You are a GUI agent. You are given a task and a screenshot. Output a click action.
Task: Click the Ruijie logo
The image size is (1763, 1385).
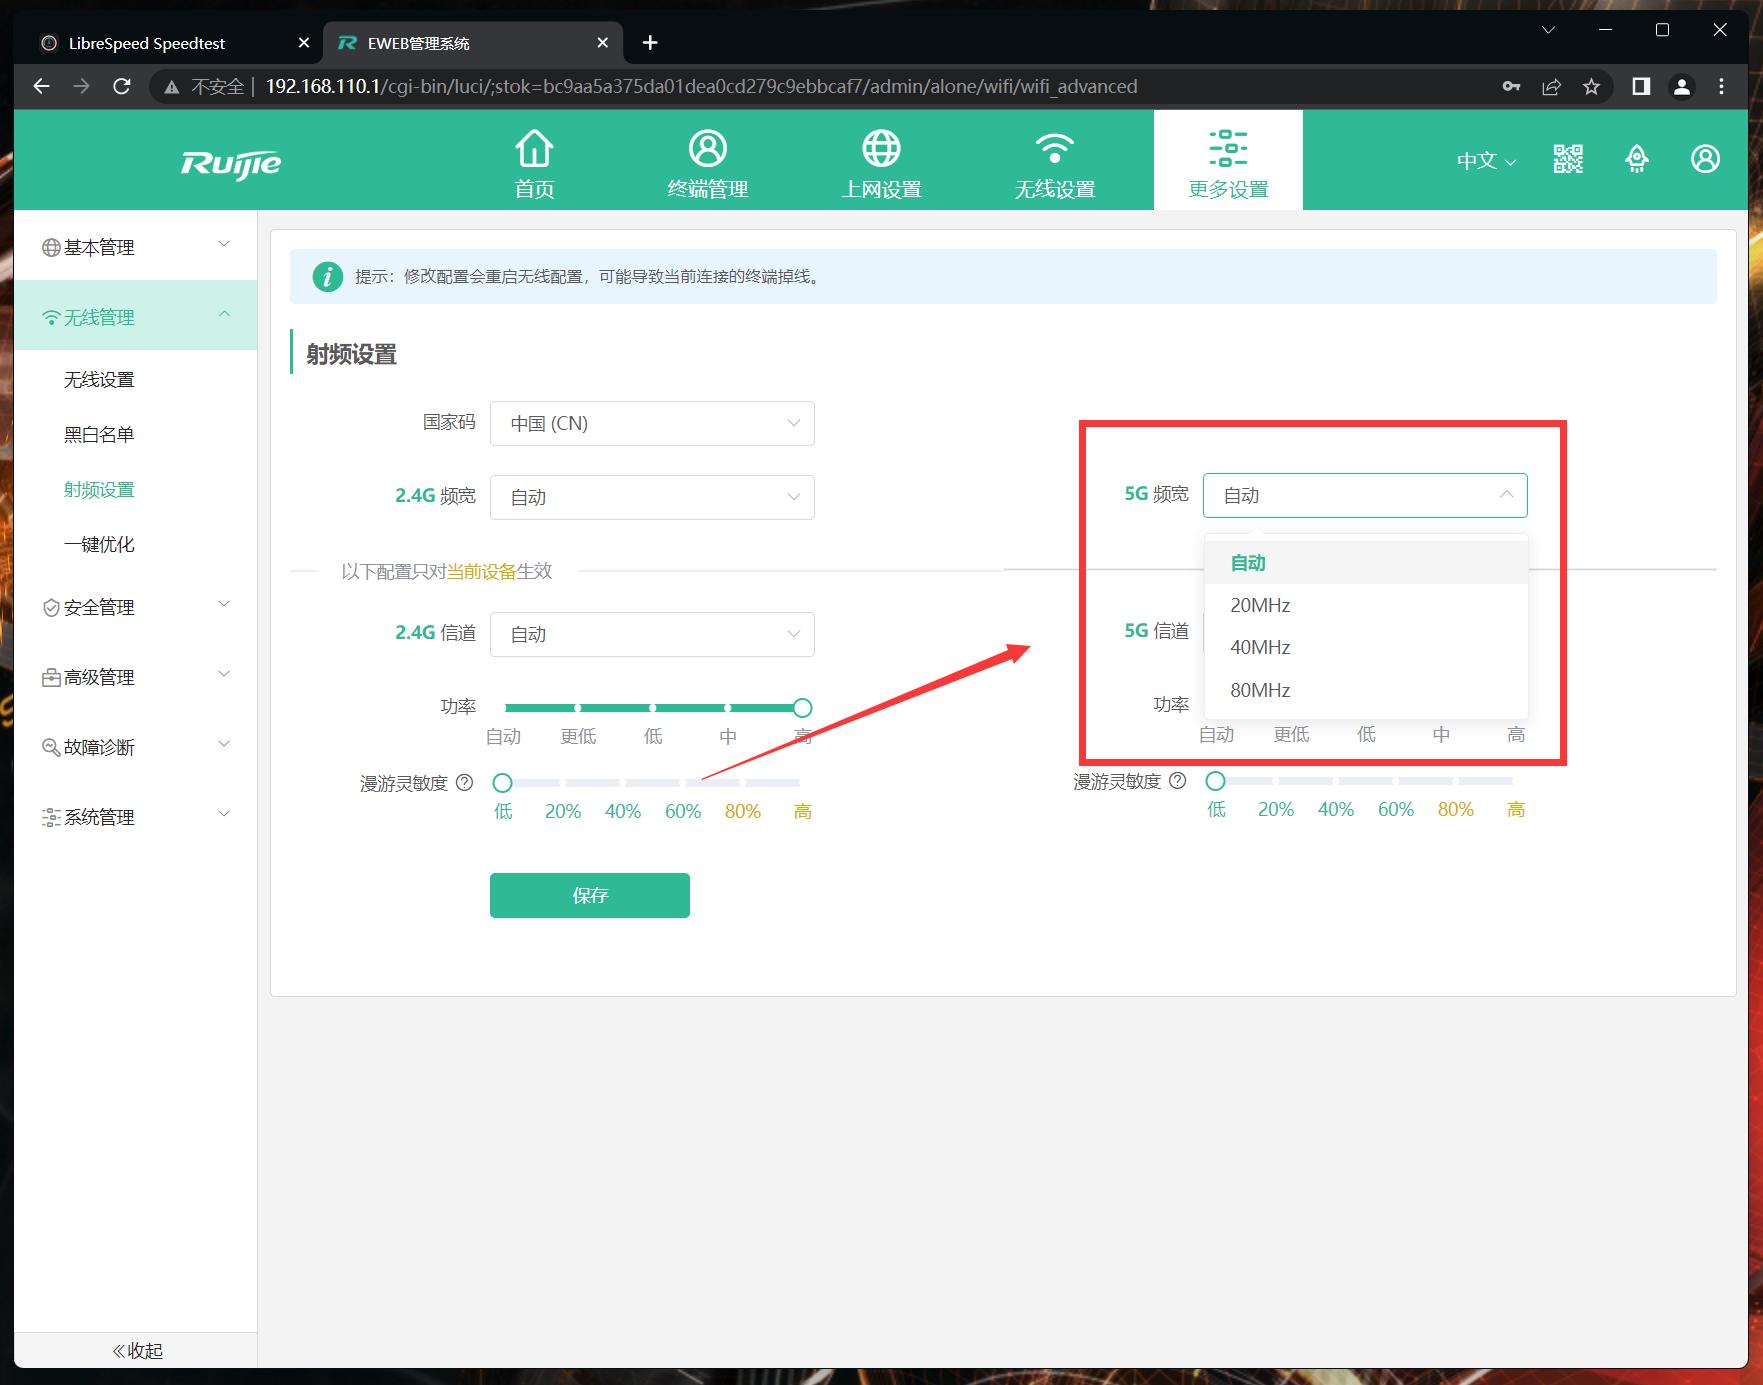231,163
